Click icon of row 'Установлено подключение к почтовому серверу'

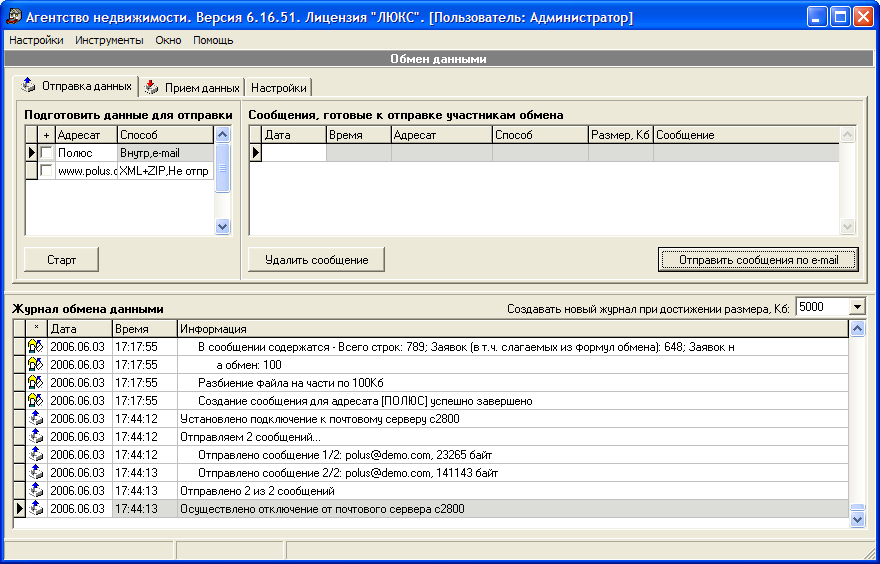click(x=36, y=419)
